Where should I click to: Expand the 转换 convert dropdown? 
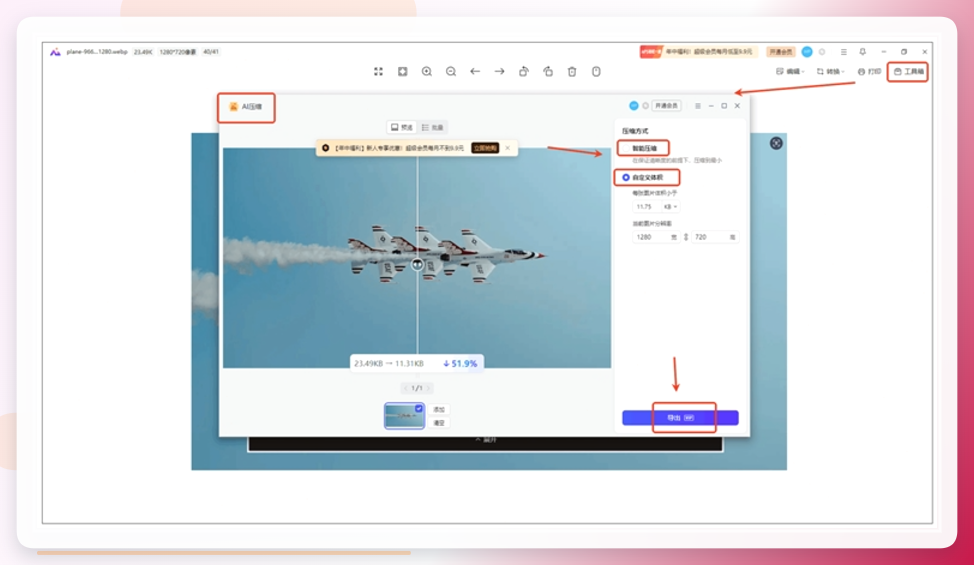pos(831,71)
